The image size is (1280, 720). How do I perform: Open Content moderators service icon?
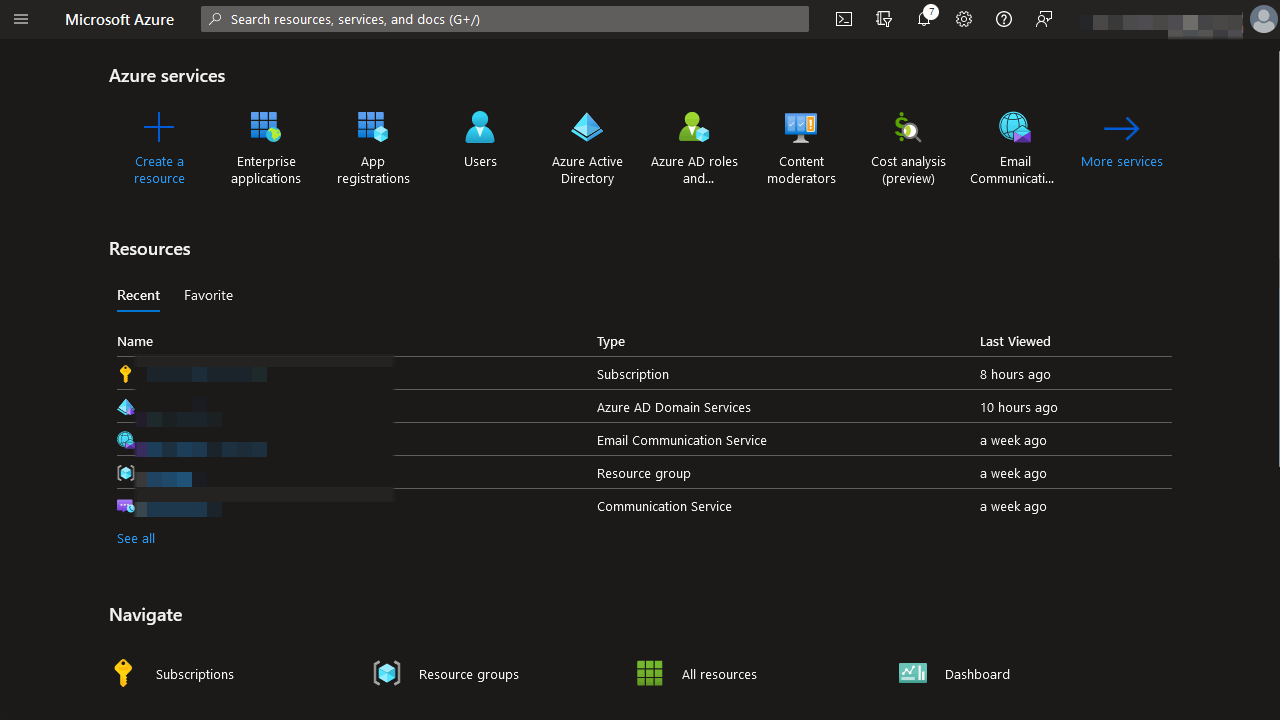(801, 127)
